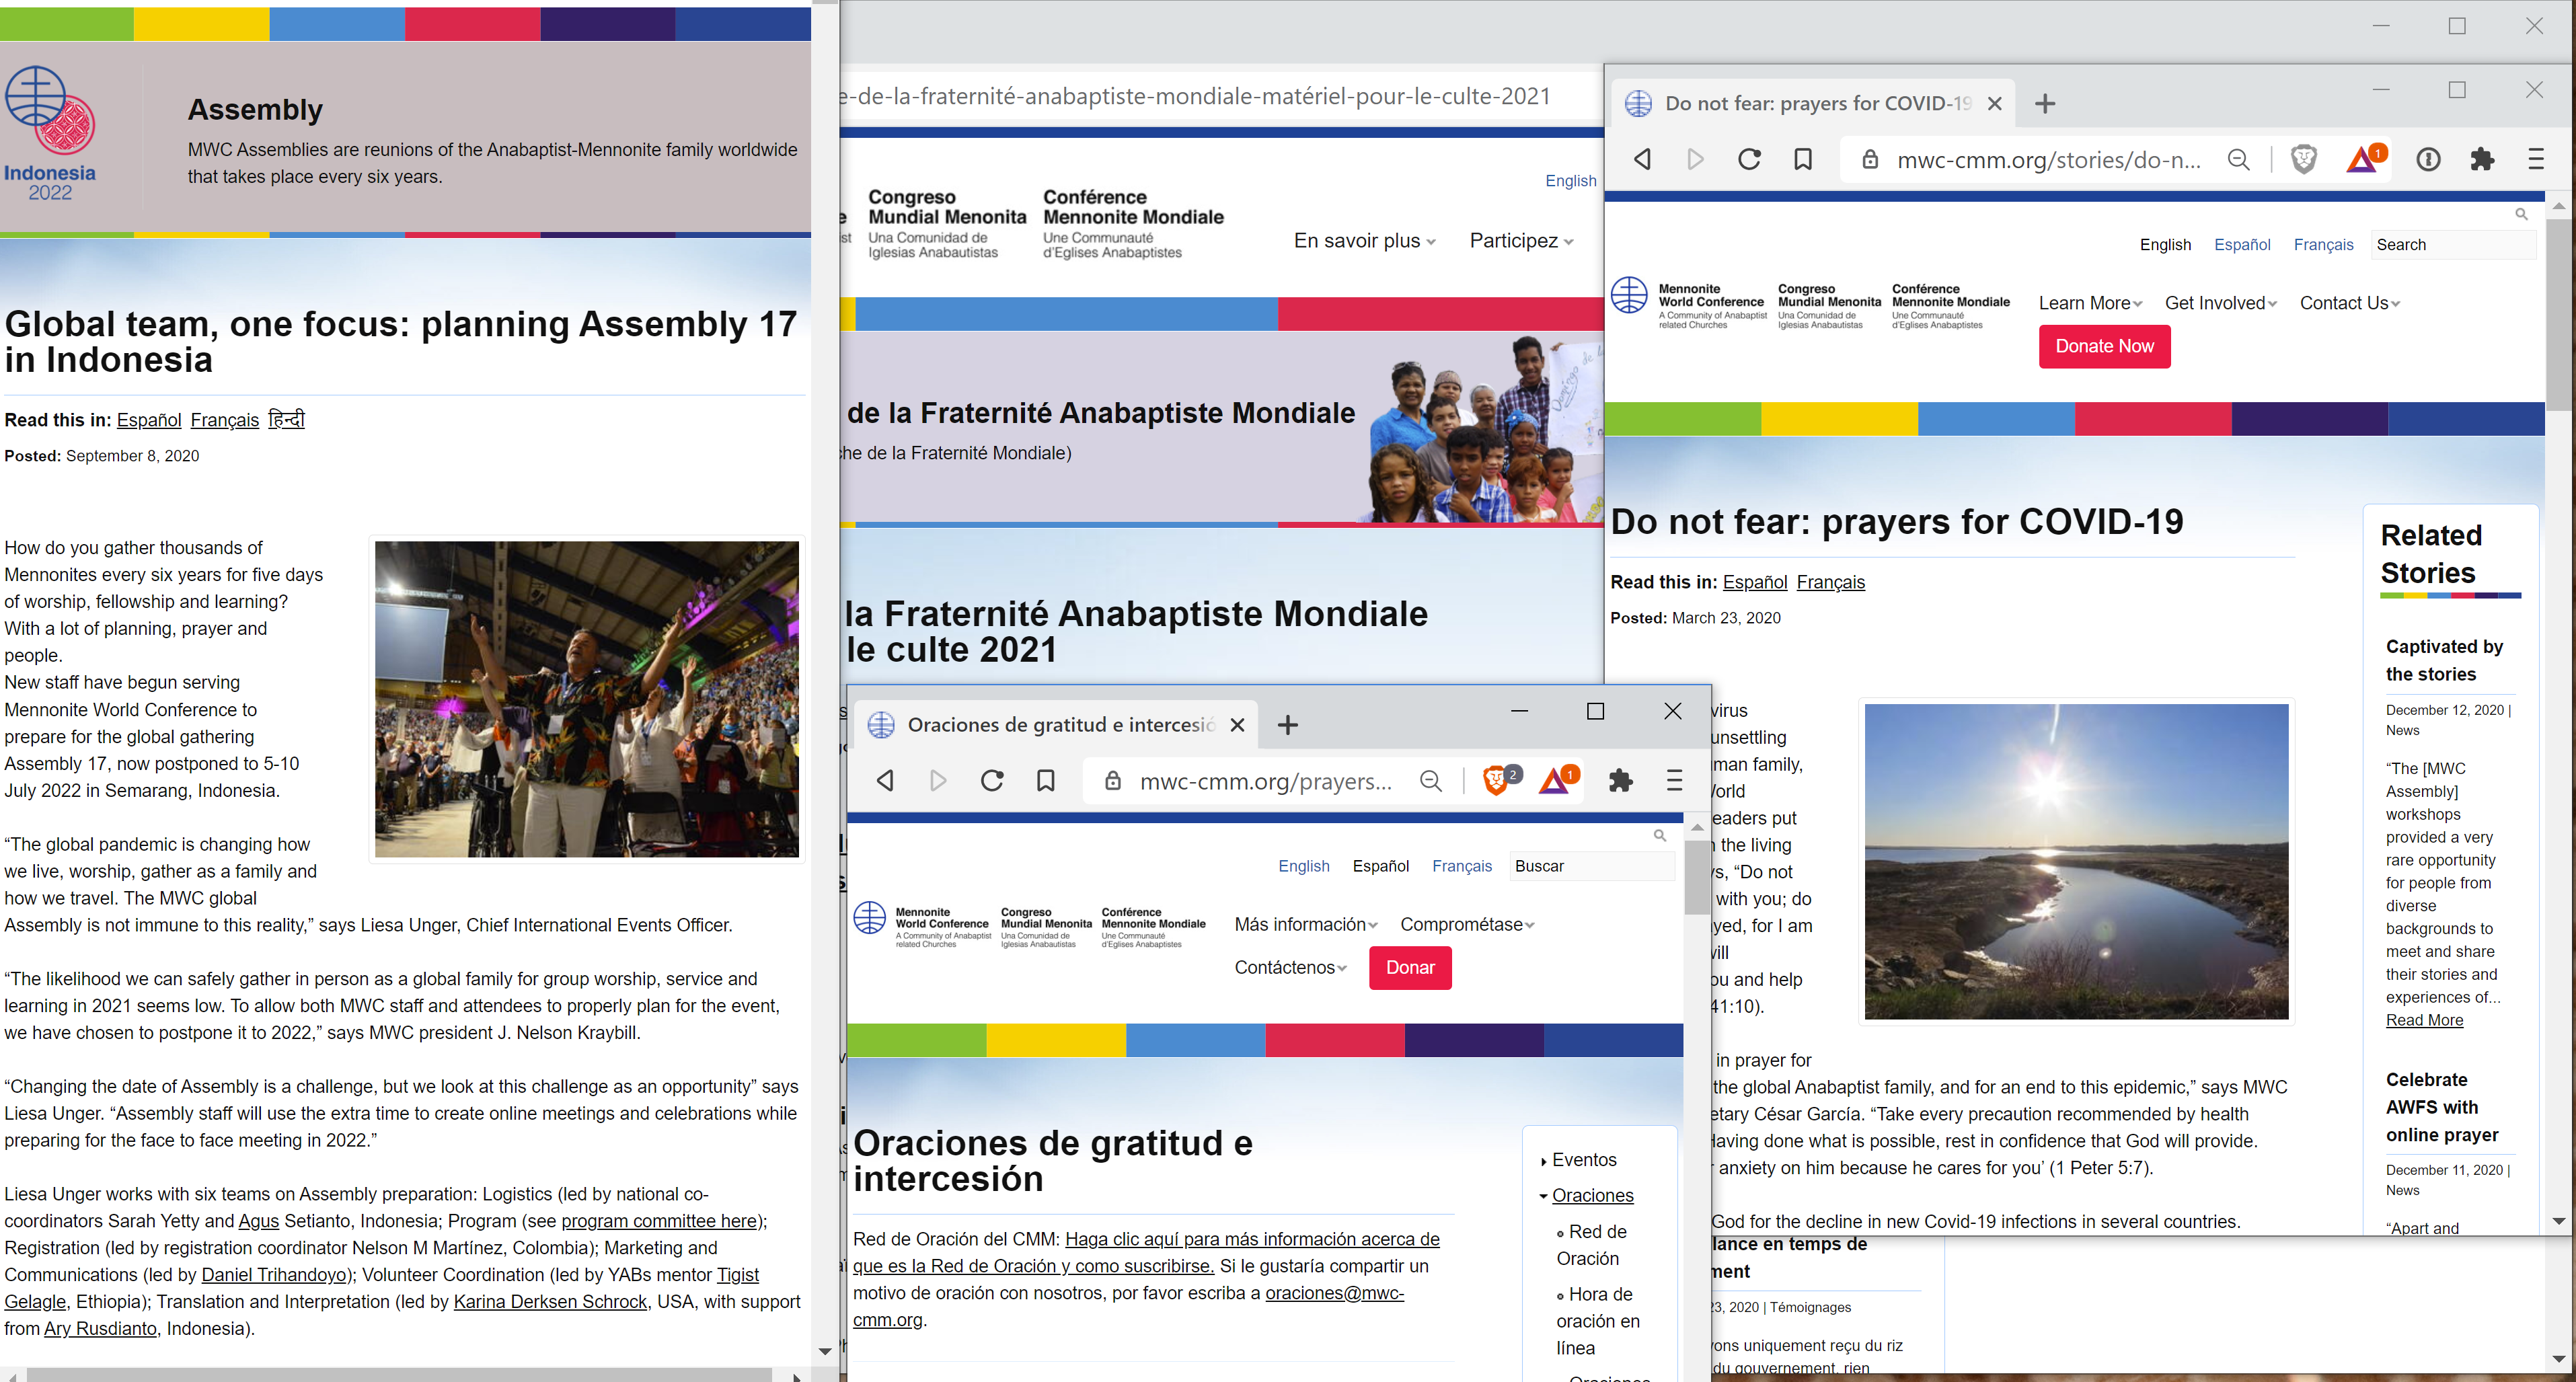Click zoom magnifier icon in COVID-19 address bar
The image size is (2576, 1382).
(2239, 160)
